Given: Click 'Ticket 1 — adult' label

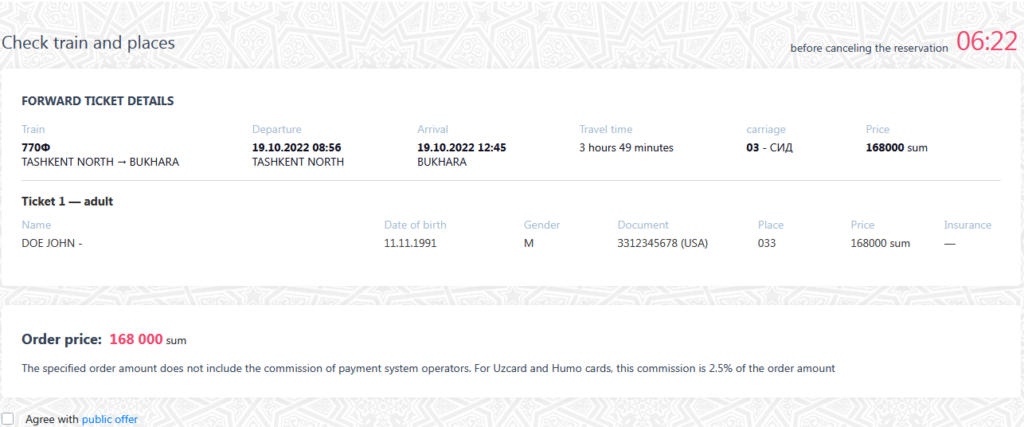Looking at the screenshot, I should click(x=67, y=202).
